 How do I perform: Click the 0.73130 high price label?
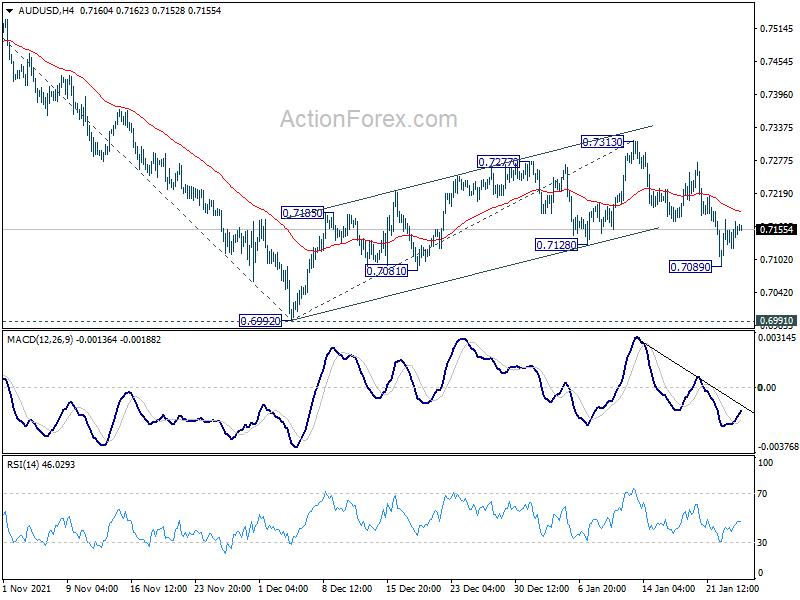(x=603, y=141)
